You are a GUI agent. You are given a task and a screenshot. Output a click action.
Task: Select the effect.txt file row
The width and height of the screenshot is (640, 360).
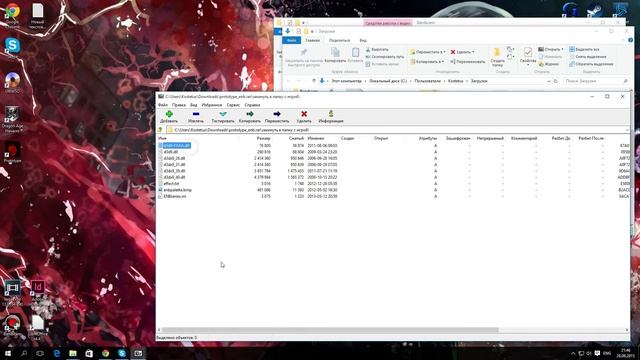171,184
